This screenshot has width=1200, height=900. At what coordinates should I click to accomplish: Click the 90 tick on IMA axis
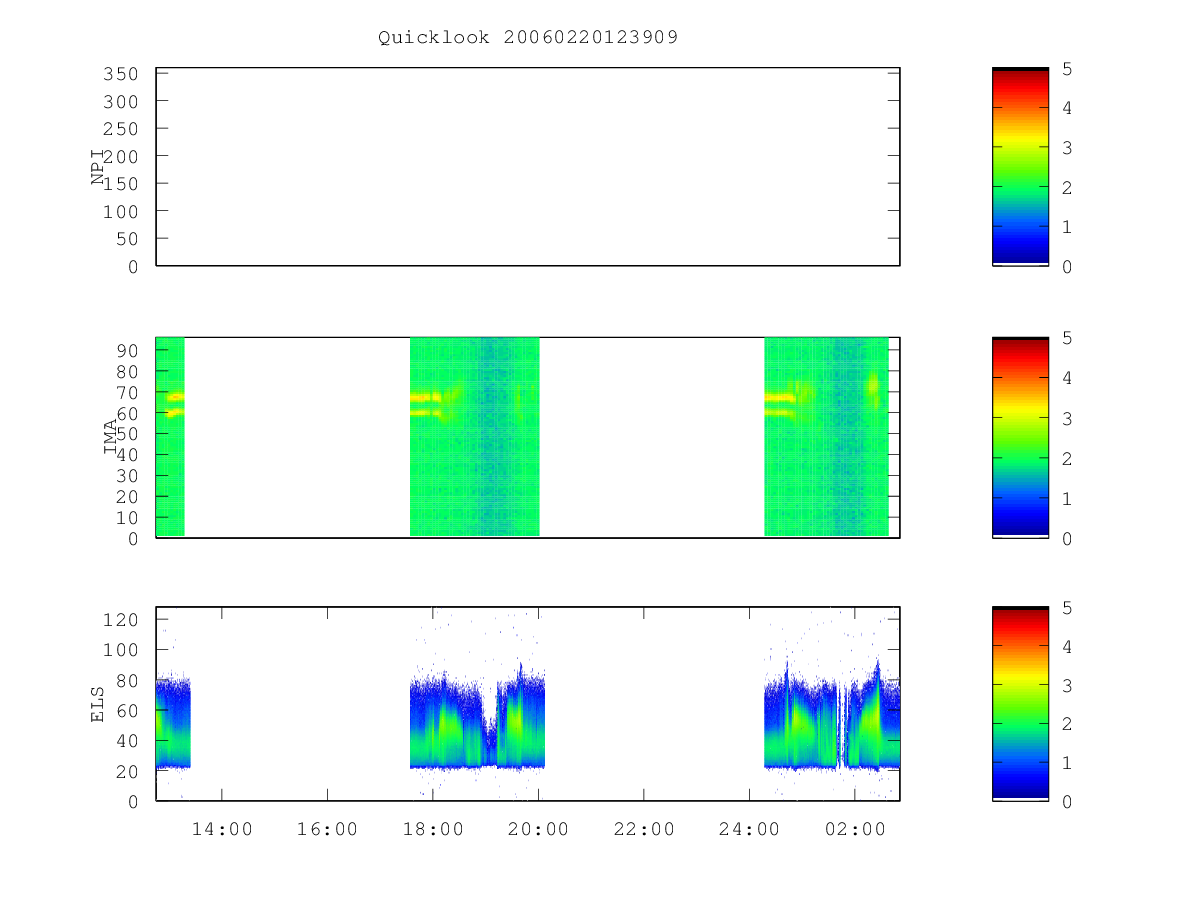click(126, 350)
